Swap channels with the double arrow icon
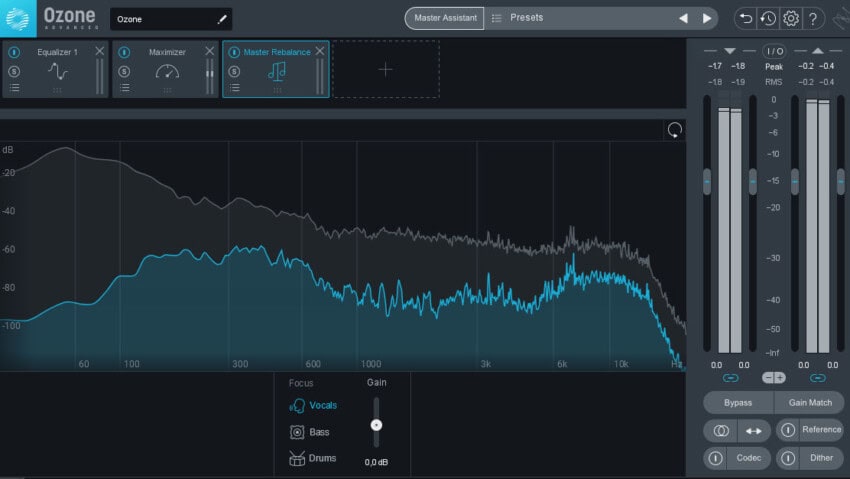This screenshot has height=479, width=850. click(x=754, y=431)
